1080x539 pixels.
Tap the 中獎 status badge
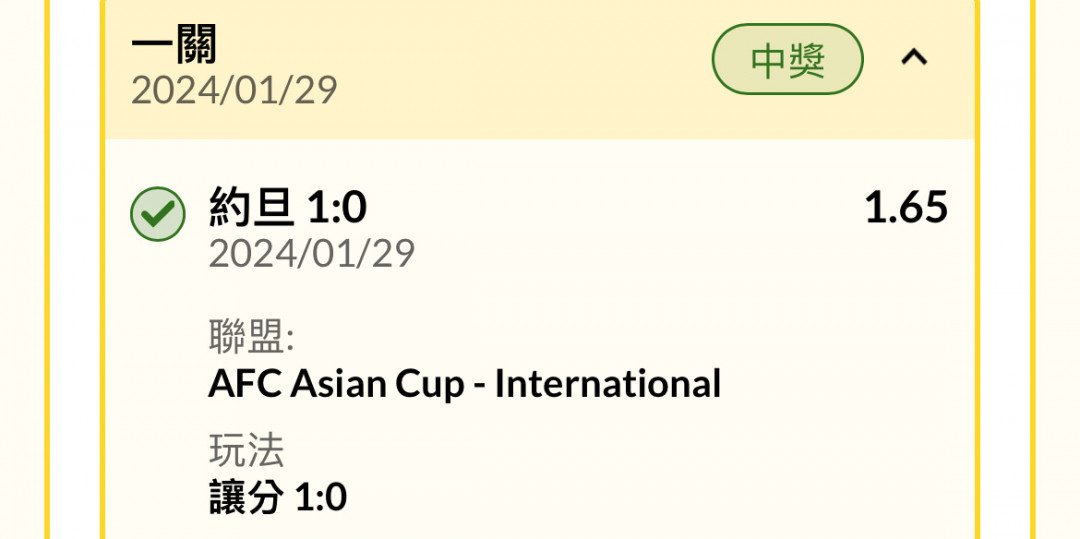point(787,59)
